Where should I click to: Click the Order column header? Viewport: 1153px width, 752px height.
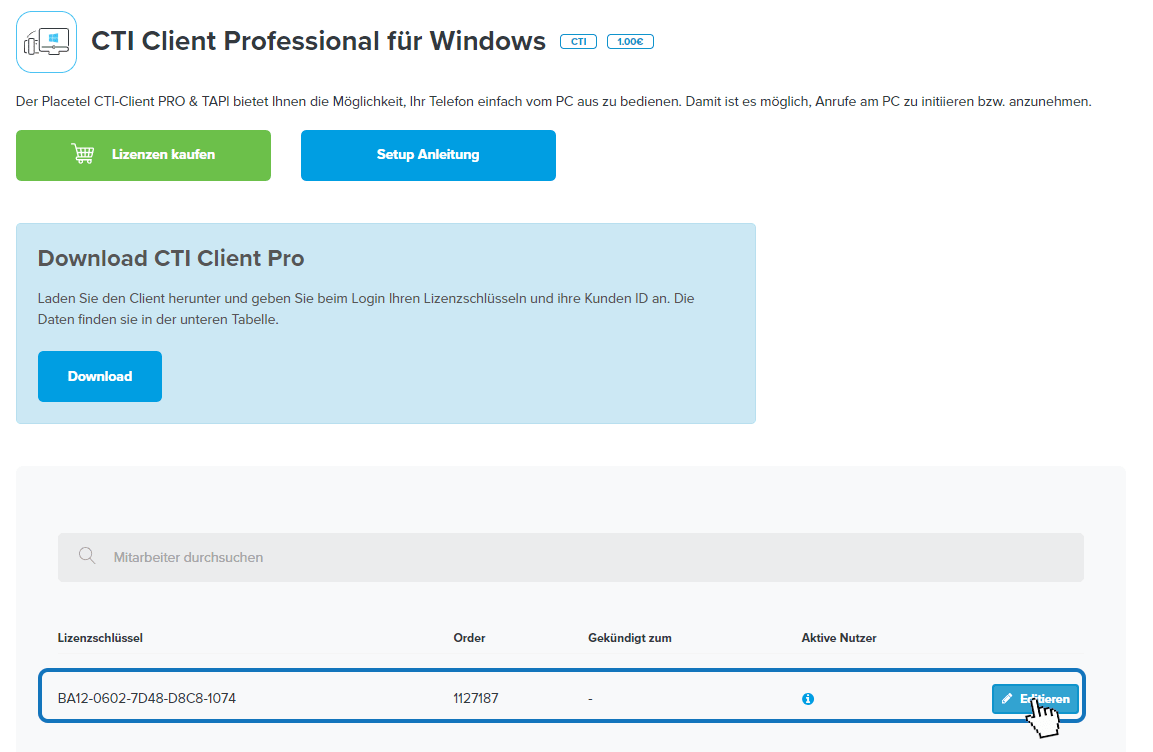click(x=469, y=638)
